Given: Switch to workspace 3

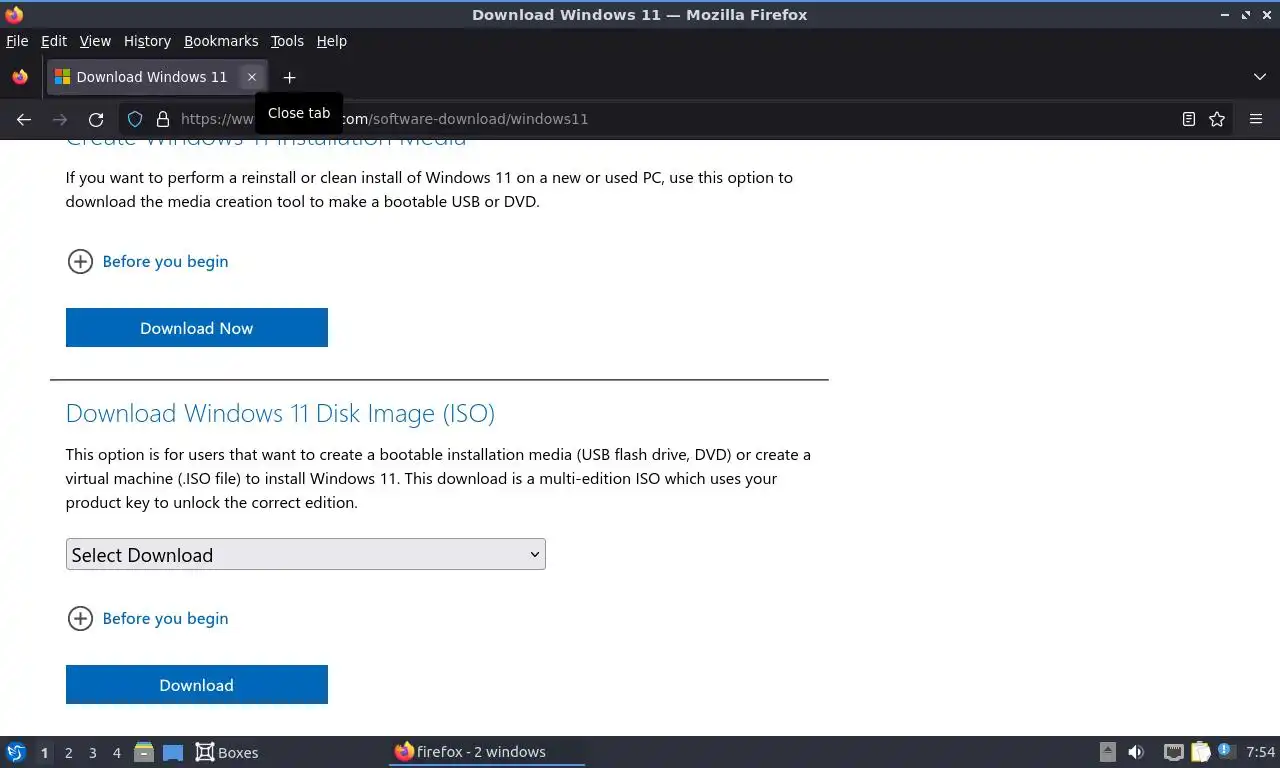Looking at the screenshot, I should coord(93,753).
